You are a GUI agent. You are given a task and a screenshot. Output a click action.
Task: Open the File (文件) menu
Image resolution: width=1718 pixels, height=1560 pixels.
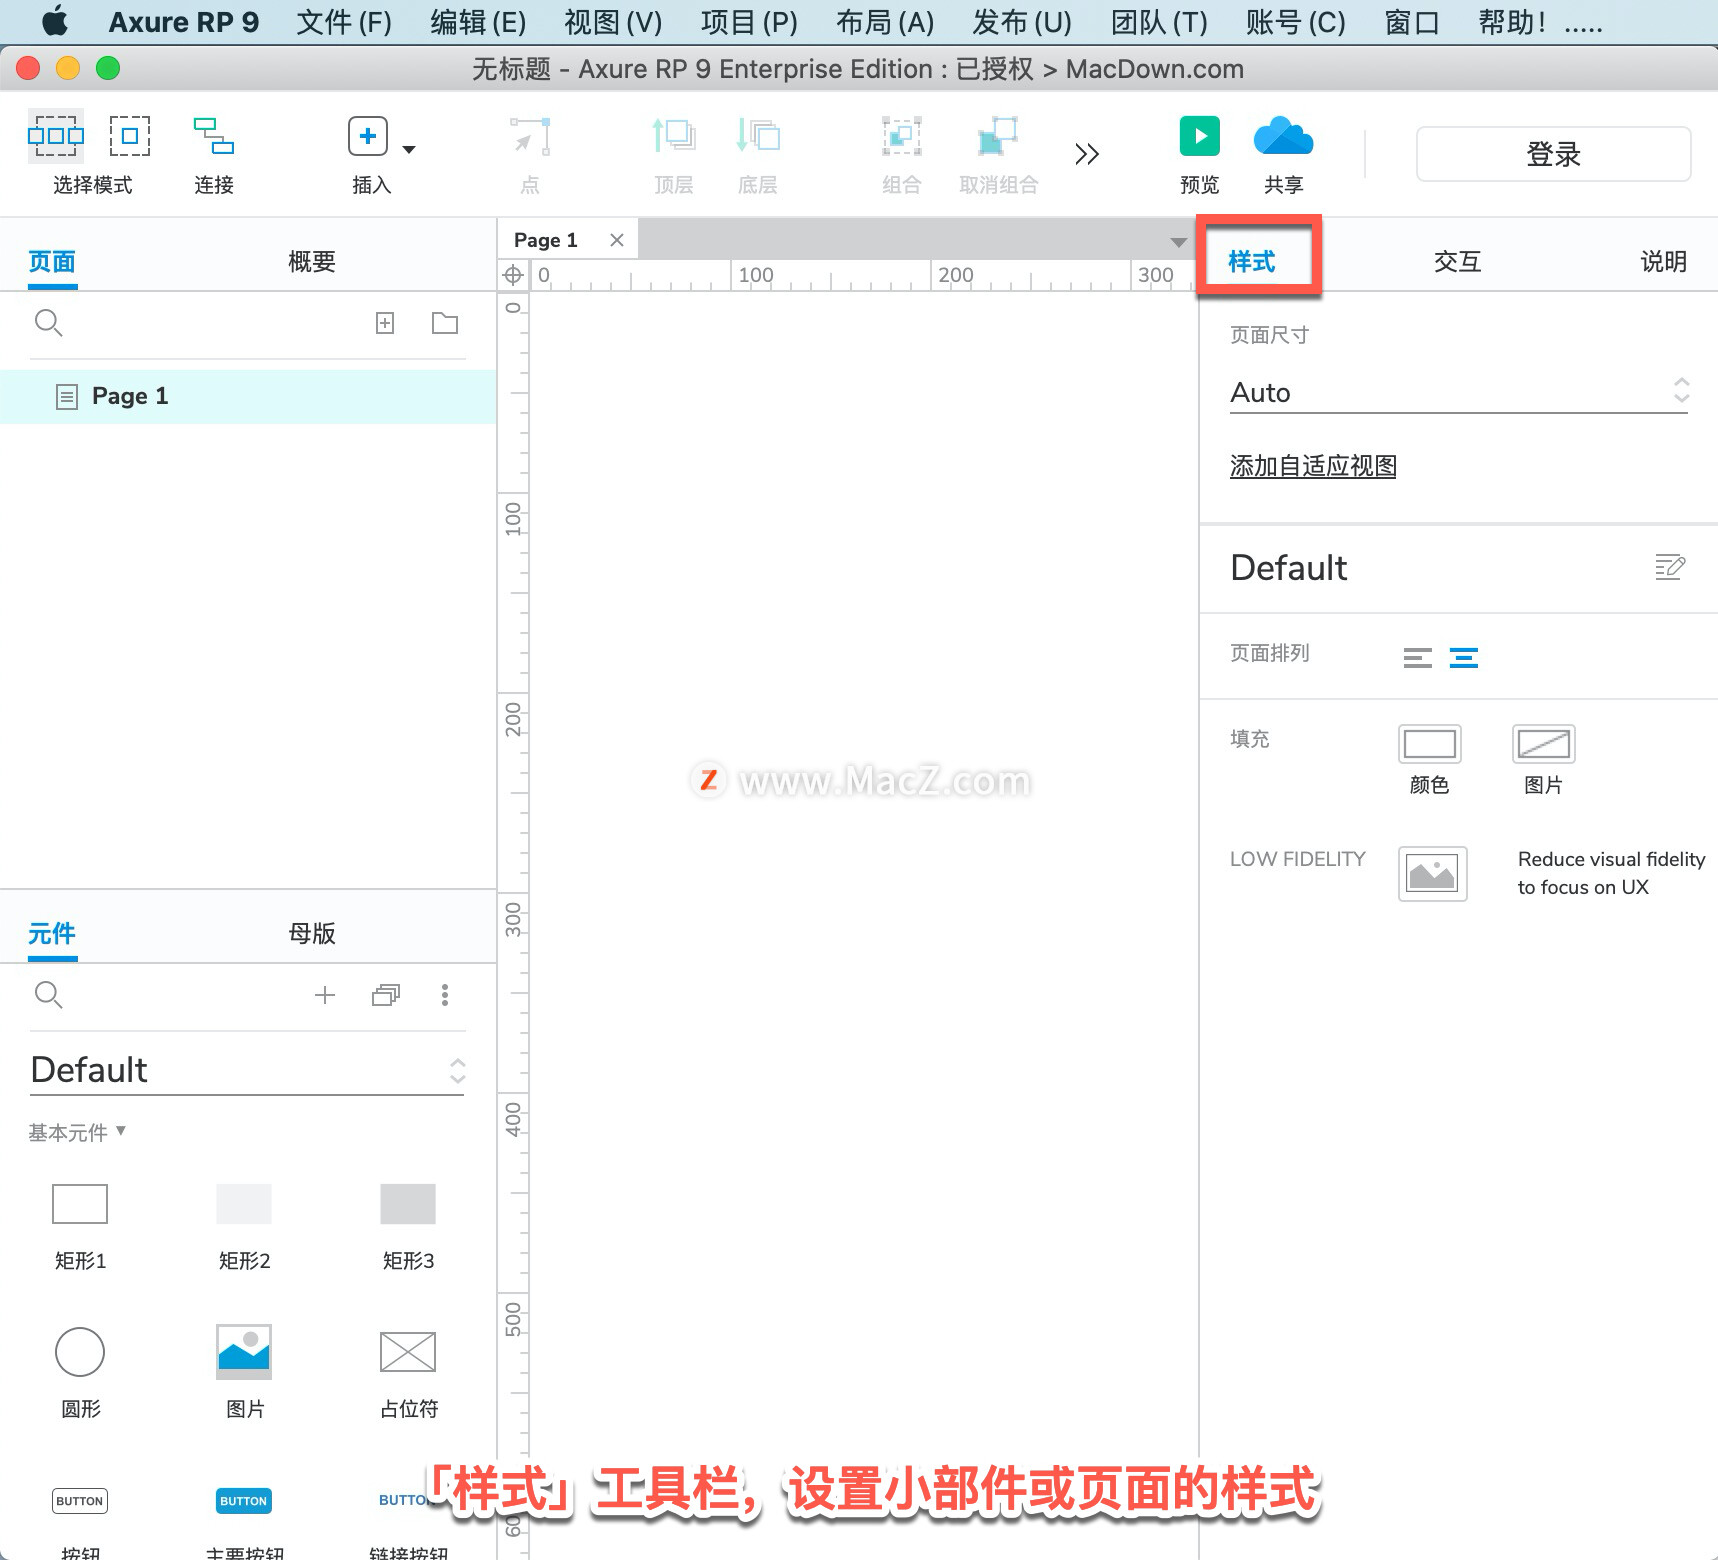point(344,22)
